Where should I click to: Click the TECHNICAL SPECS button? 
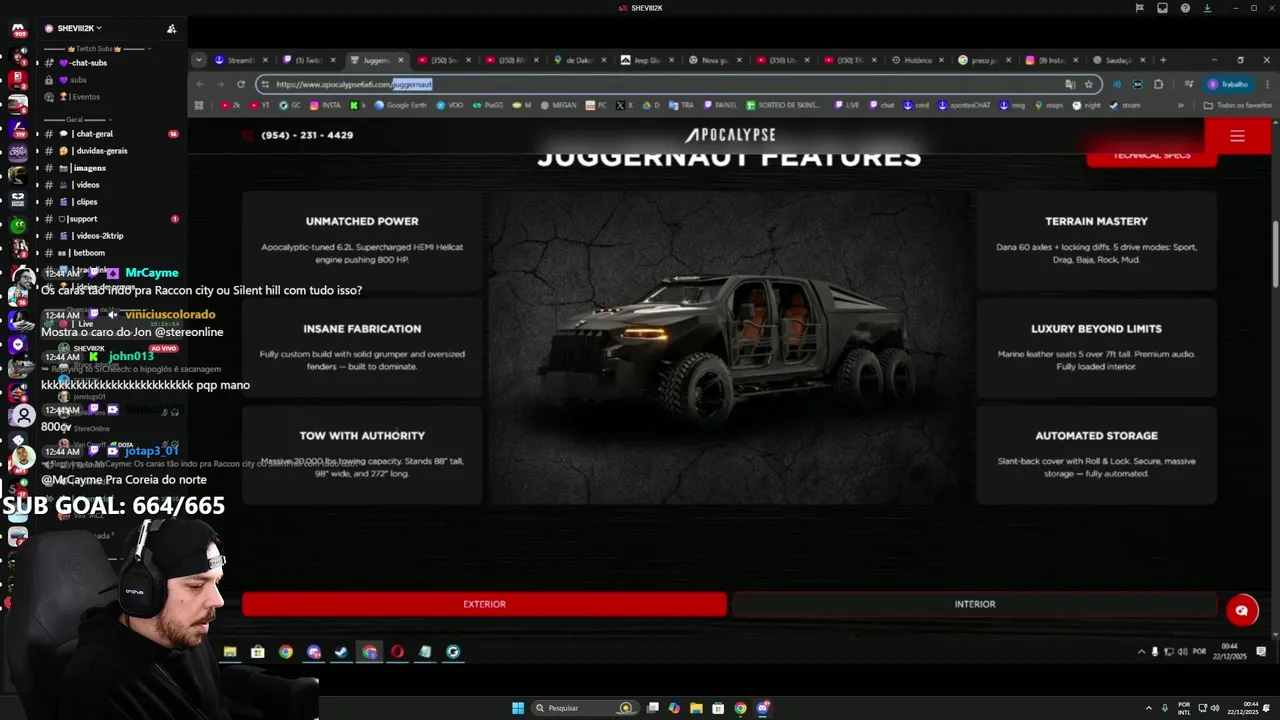tap(1152, 156)
